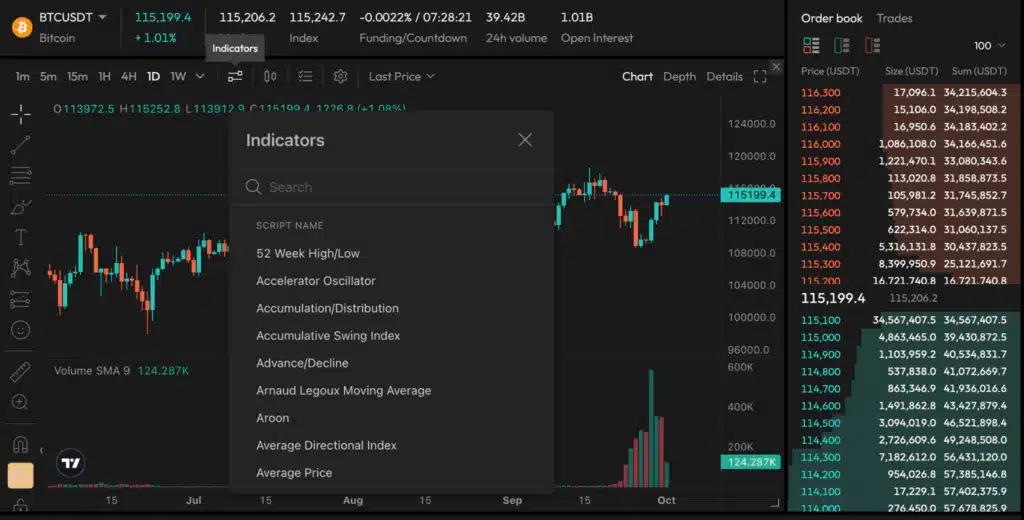Screen dimensions: 1024x520
Task: Show only buy orders in order book
Action: click(x=842, y=45)
